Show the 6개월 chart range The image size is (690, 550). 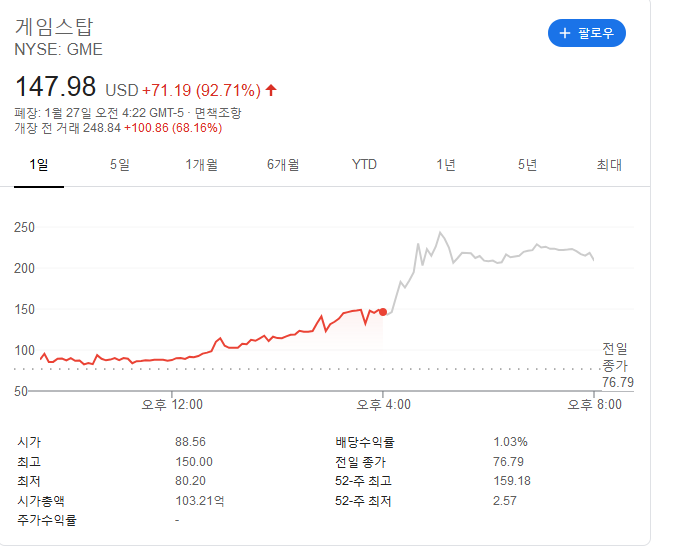[x=283, y=165]
